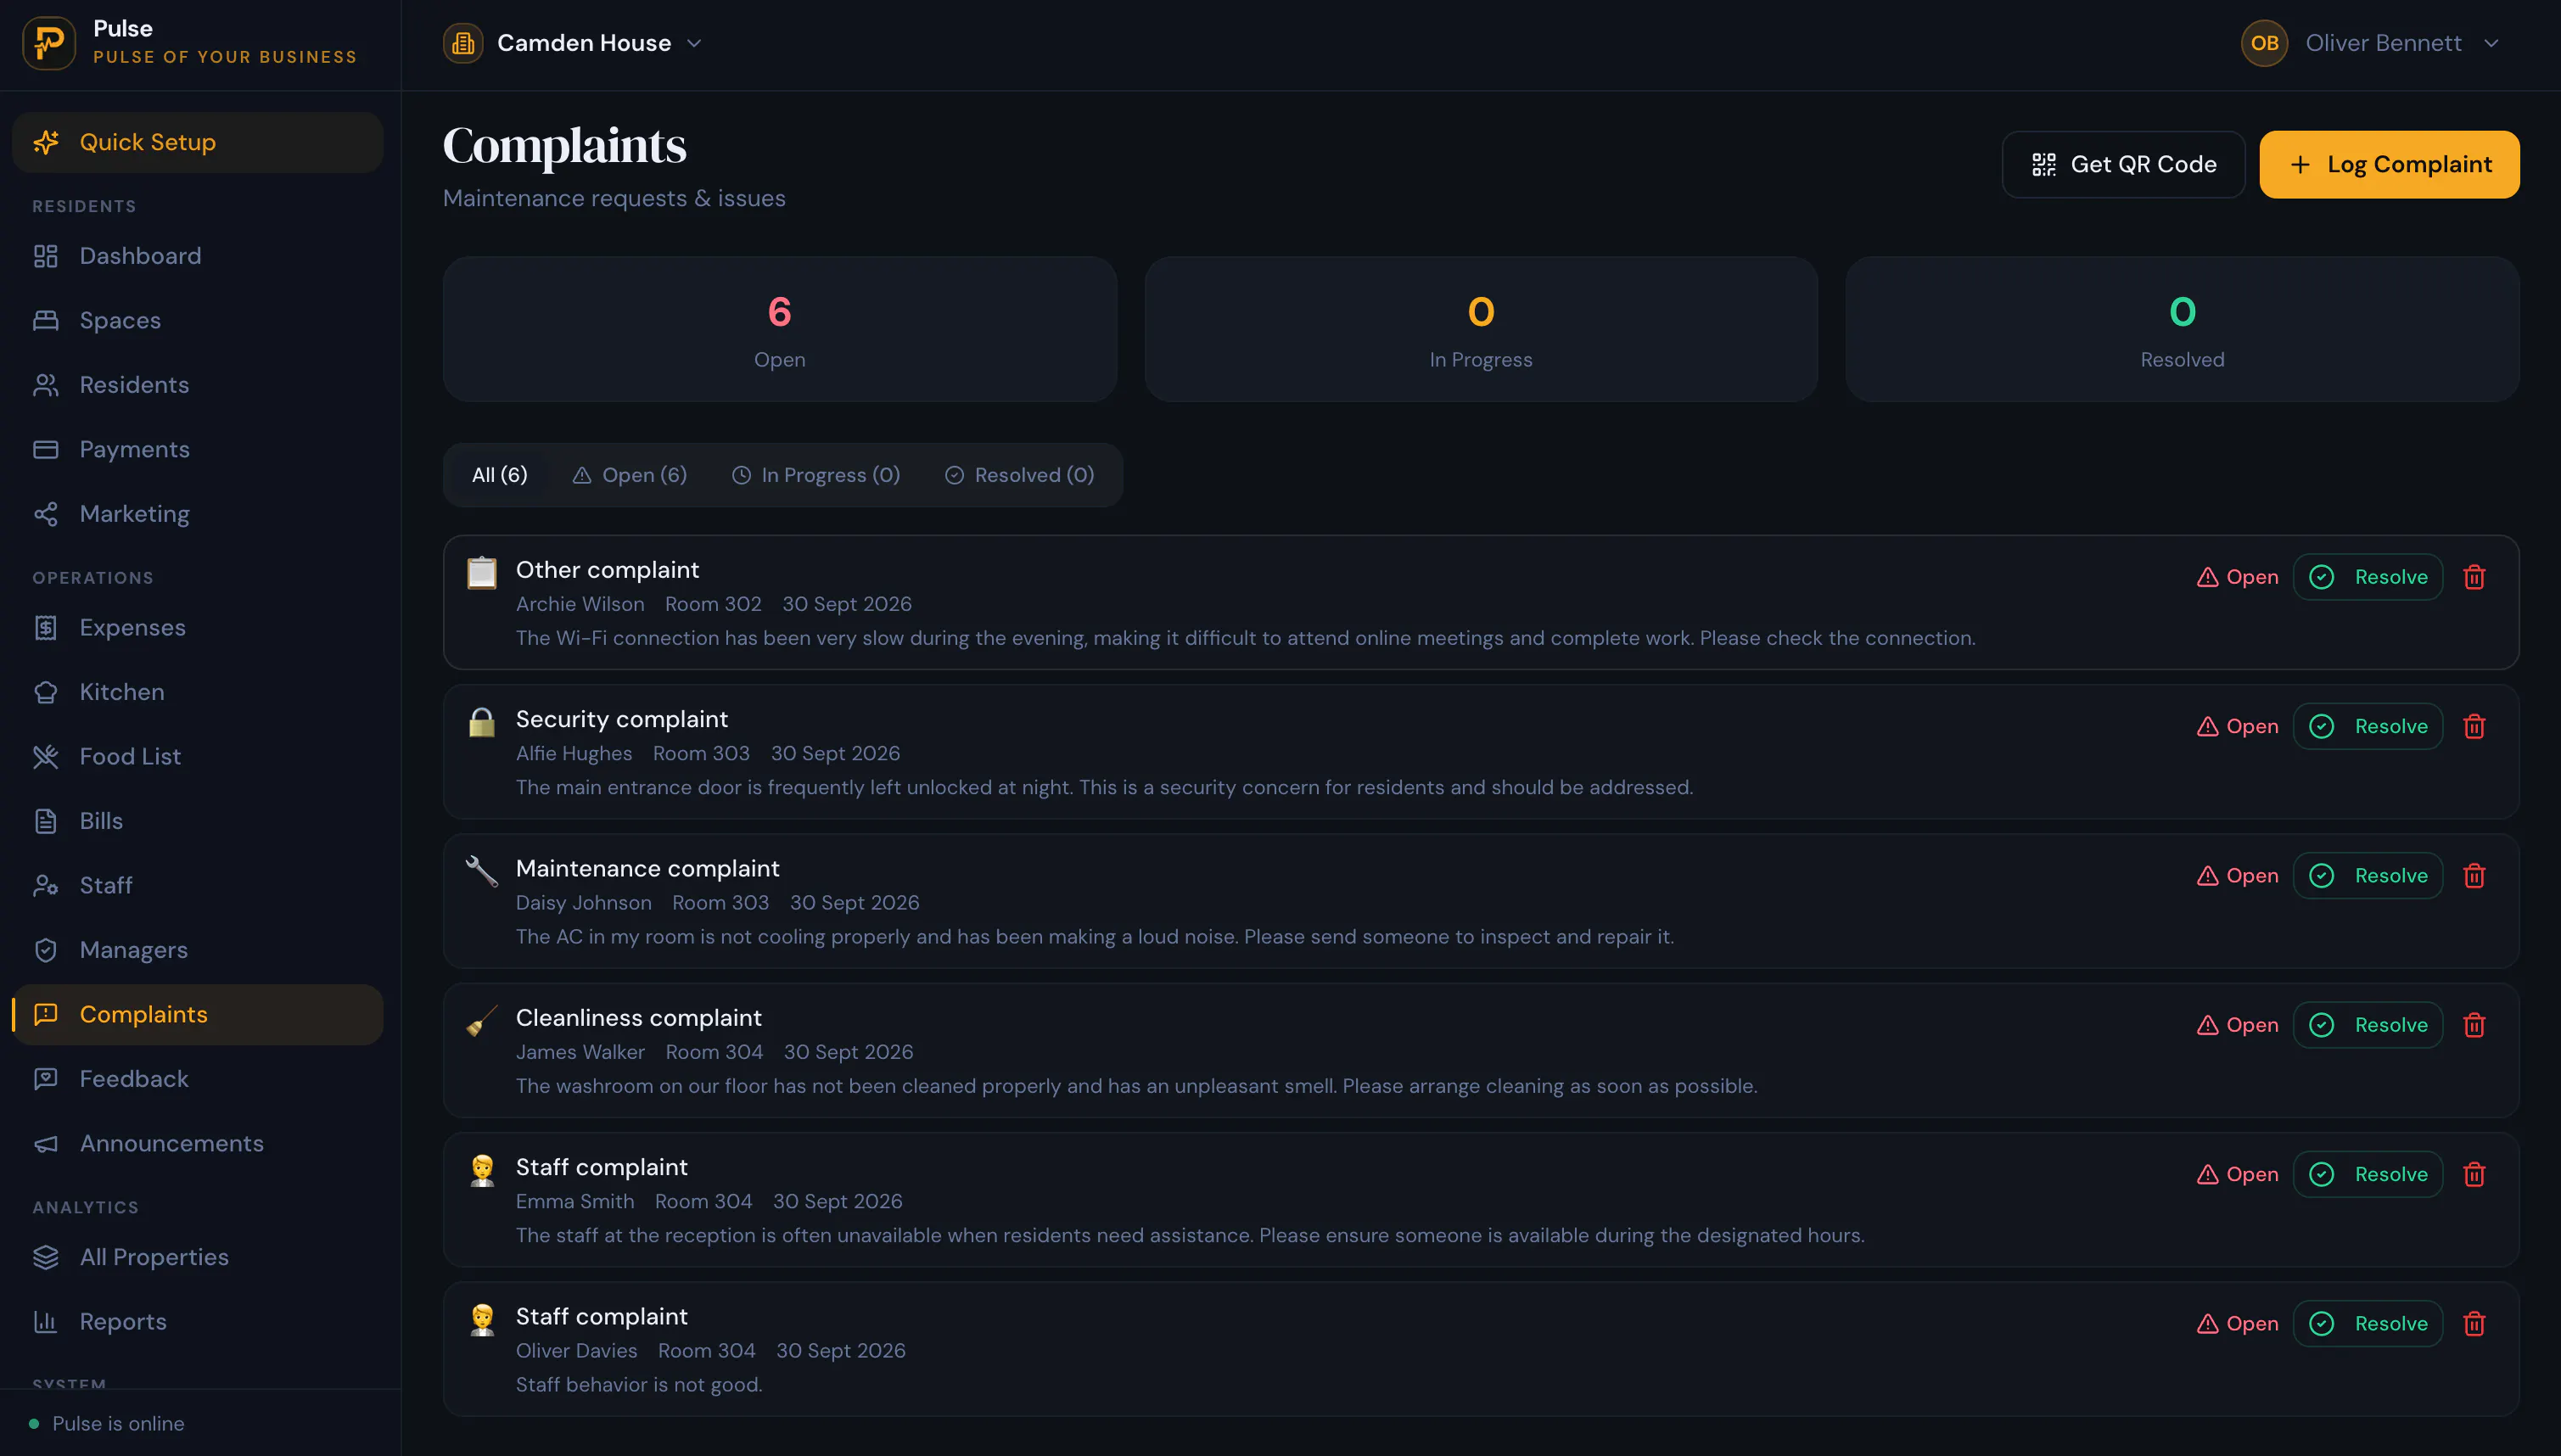Click the Pulse logo icon
Image resolution: width=2561 pixels, height=1456 pixels.
49,43
